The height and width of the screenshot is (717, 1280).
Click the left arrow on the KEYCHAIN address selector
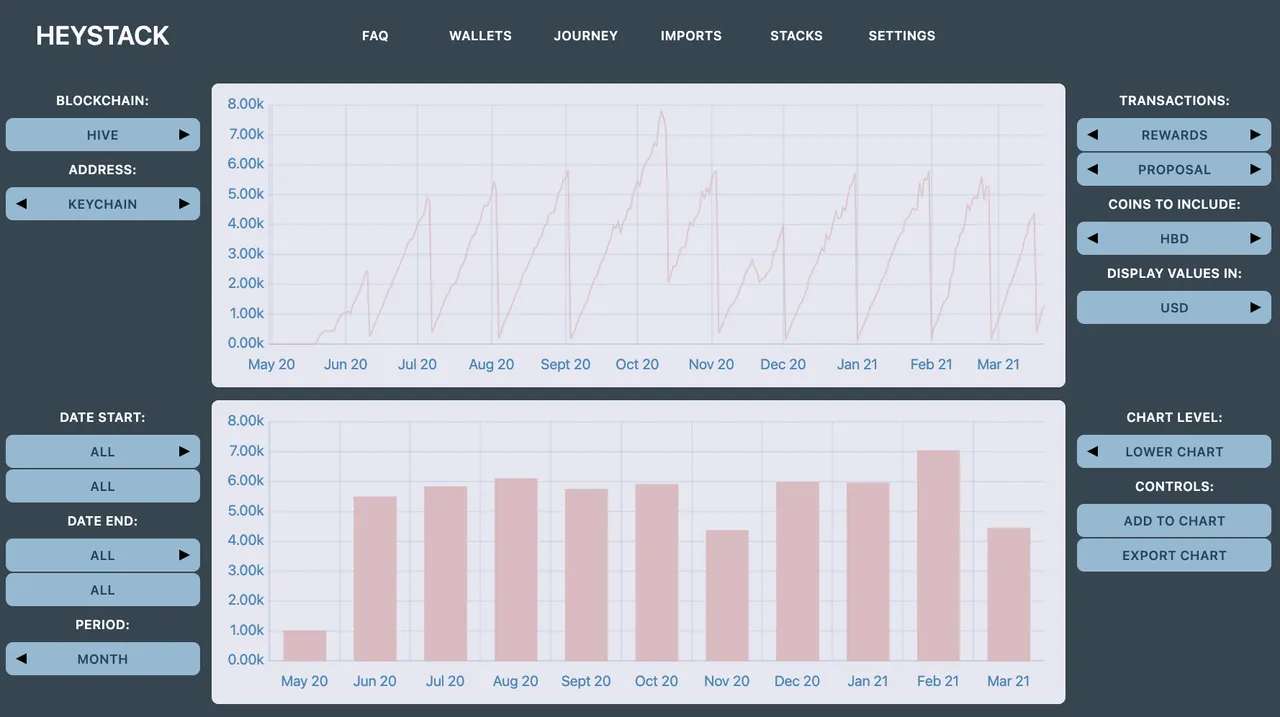[x=22, y=204]
